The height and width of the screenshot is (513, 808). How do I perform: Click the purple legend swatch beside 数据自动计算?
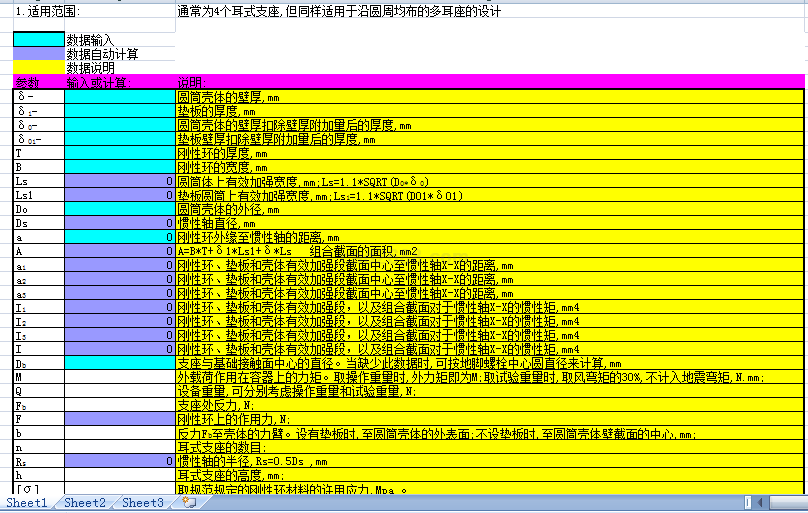coord(38,54)
